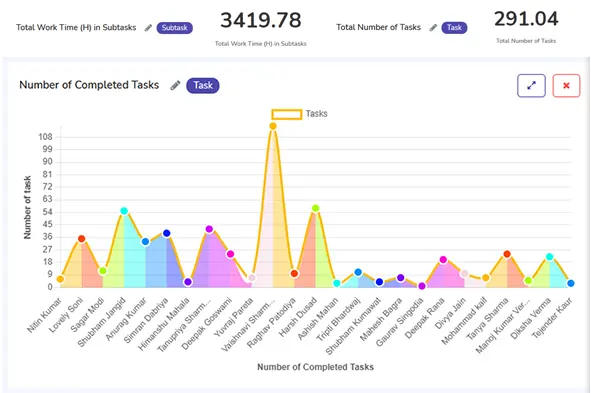This screenshot has height=393, width=591.
Task: Select Harsh Dusad's green peak data point
Action: click(x=315, y=208)
